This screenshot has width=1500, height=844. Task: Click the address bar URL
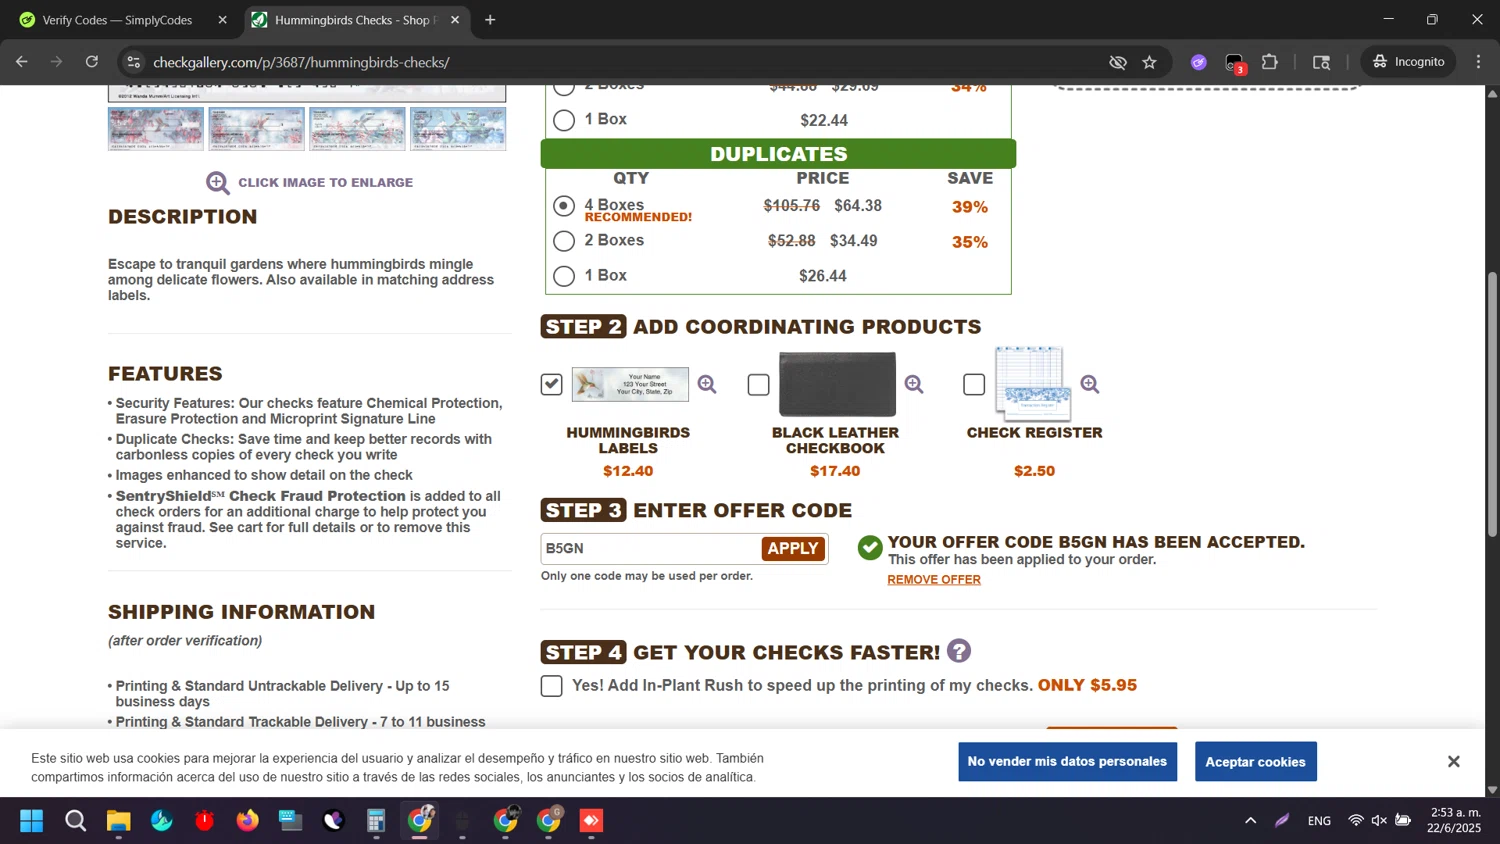301,62
